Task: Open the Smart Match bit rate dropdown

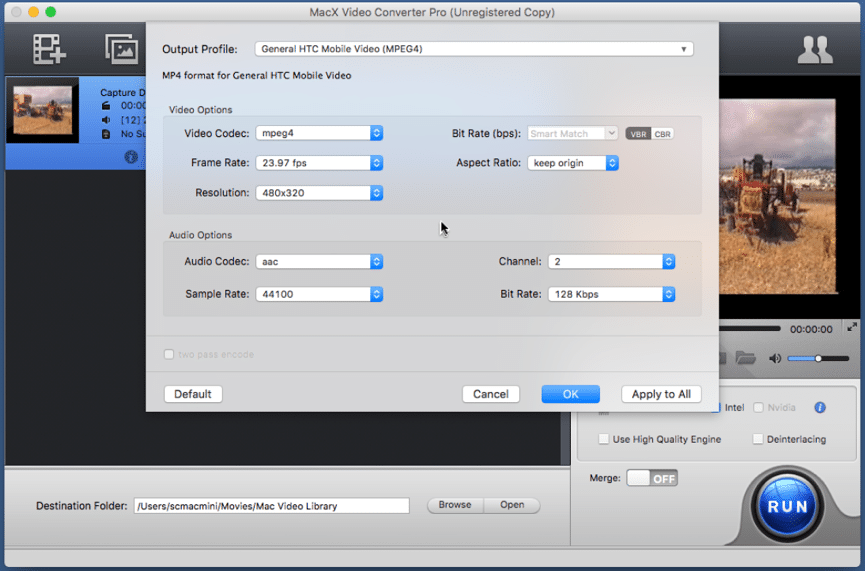Action: 573,134
